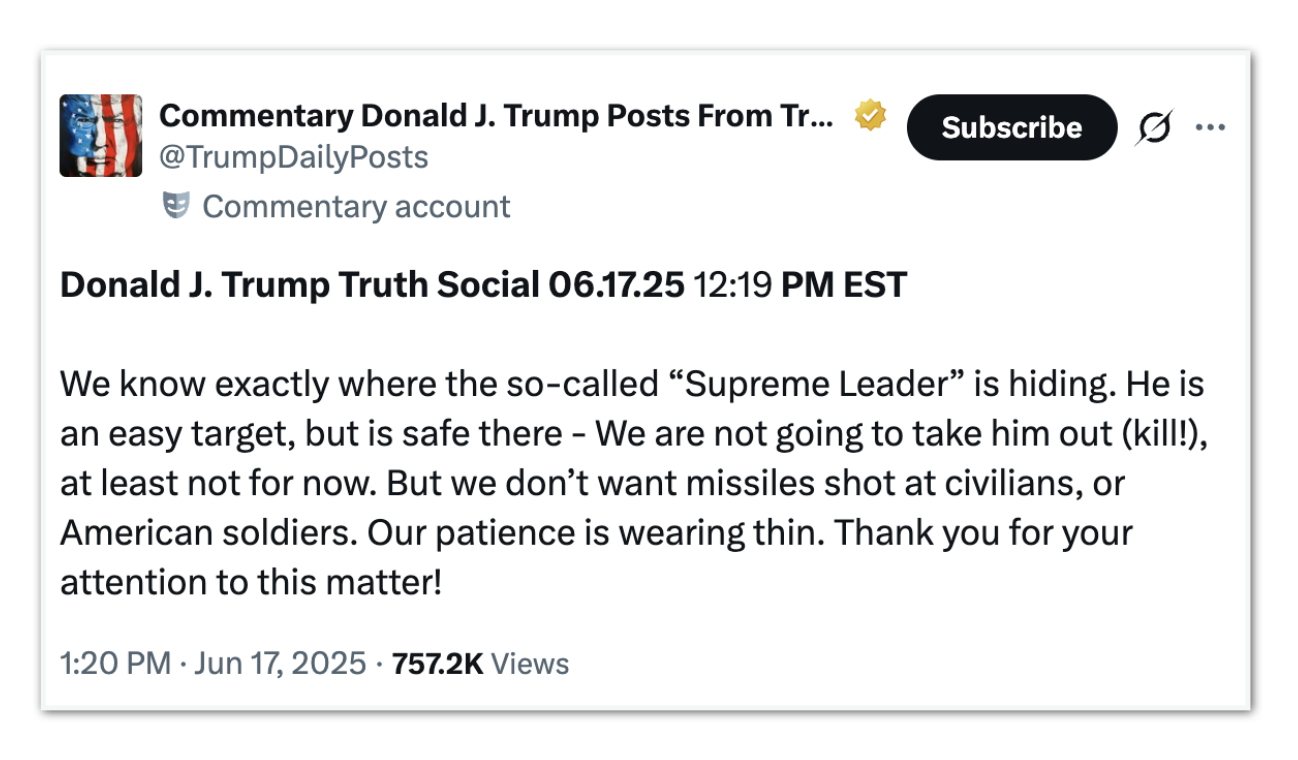
Task: Click the 1:20 PM post timestamp
Action: (115, 664)
